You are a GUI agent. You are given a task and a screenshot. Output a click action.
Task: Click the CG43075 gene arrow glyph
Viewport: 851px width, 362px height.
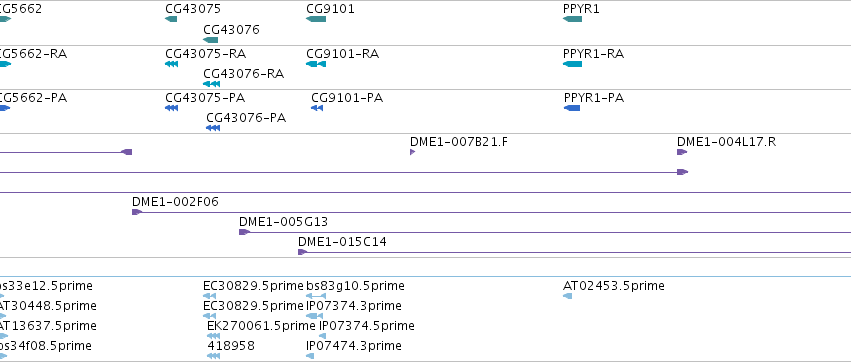point(171,20)
